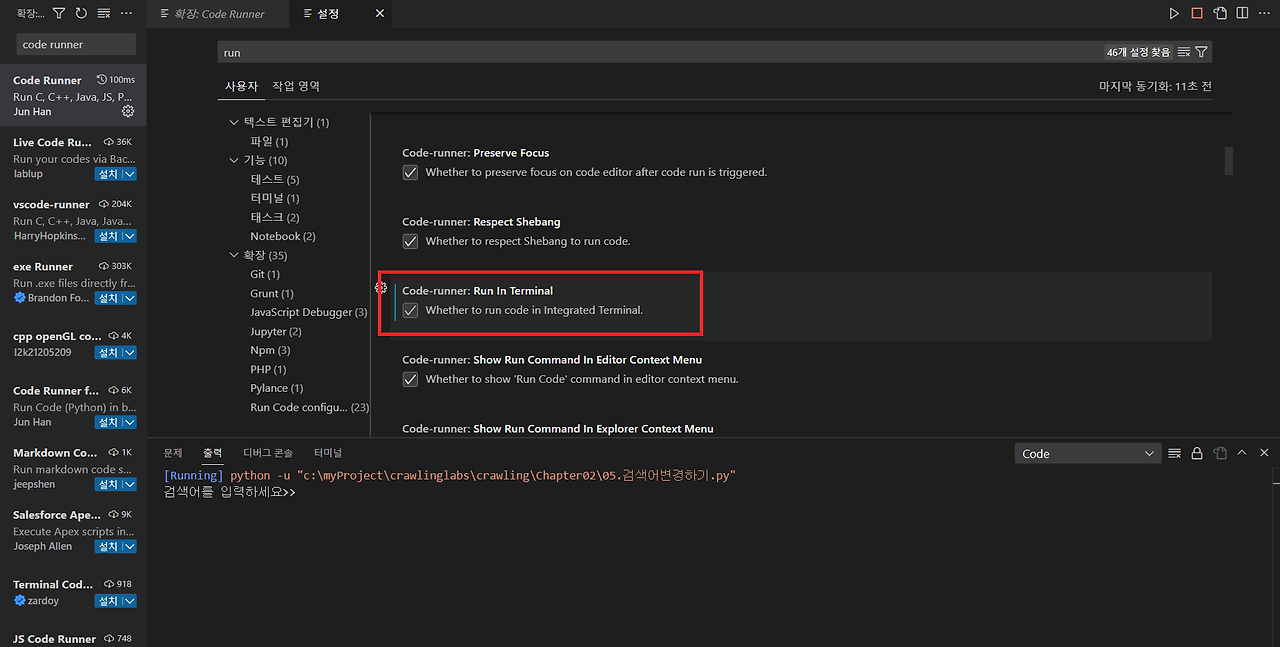Open the Code output channel dropdown
The width and height of the screenshot is (1280, 647).
click(x=1088, y=452)
